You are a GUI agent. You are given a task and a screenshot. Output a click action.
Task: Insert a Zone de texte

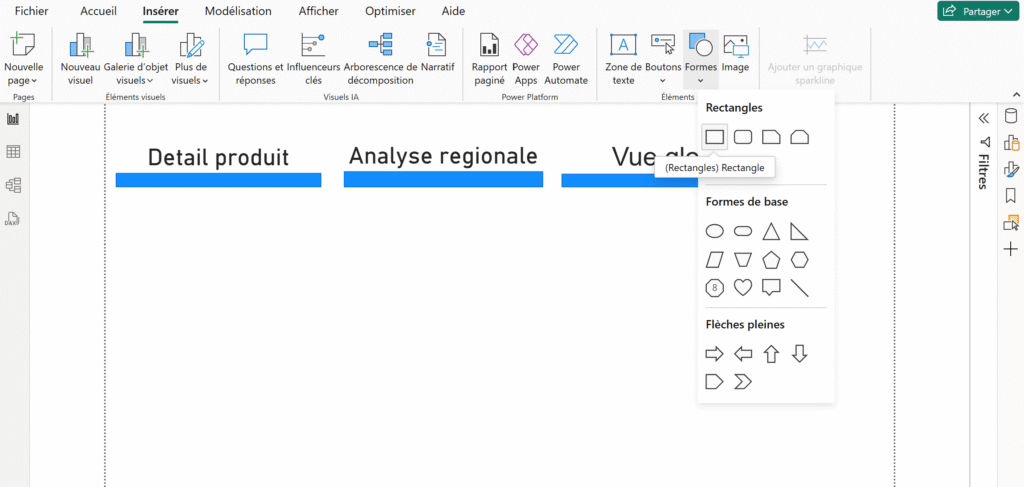(623, 58)
